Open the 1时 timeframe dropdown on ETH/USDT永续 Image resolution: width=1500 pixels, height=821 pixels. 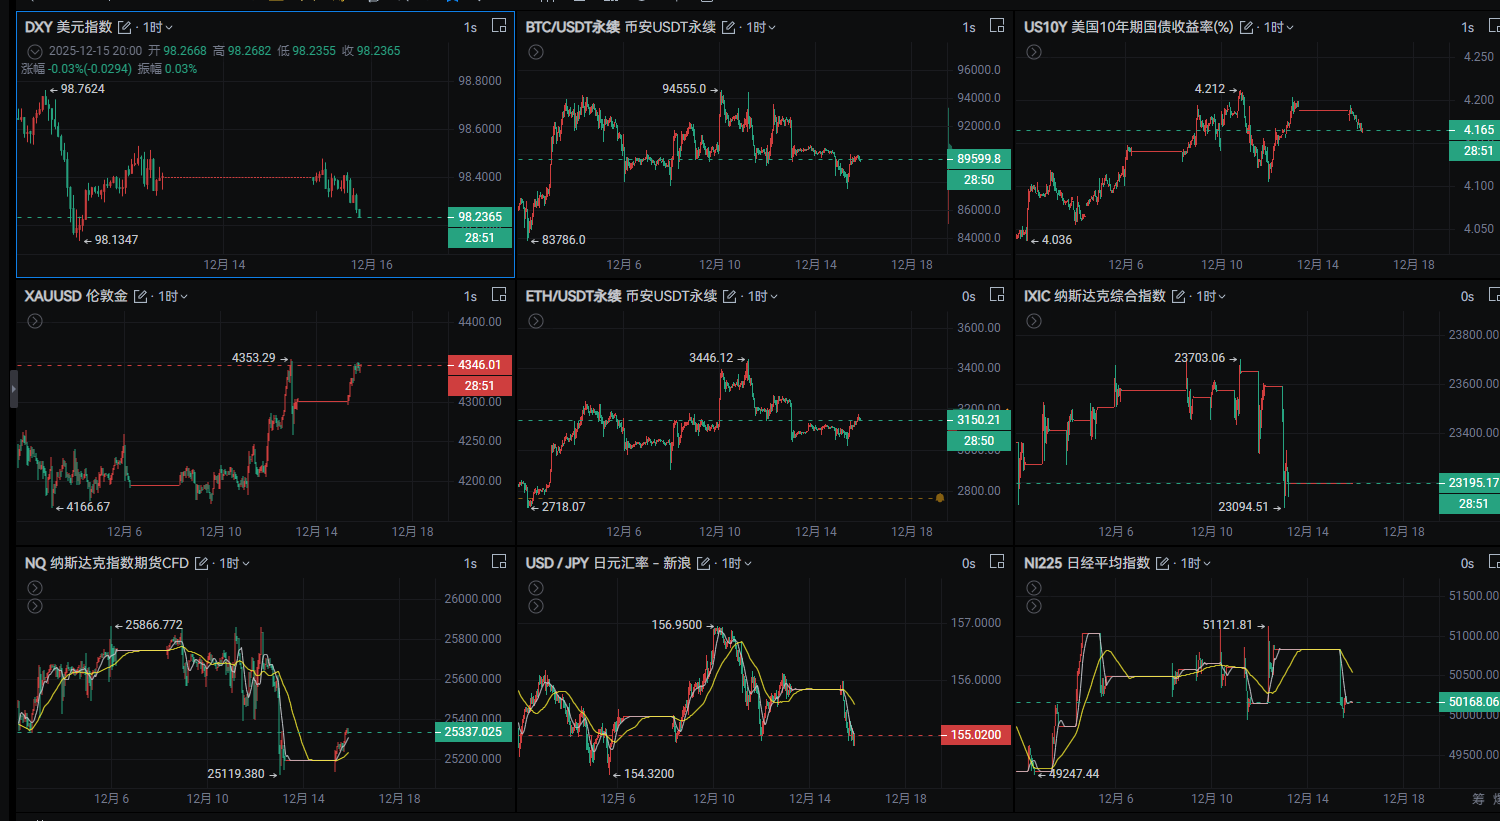pyautogui.click(x=762, y=296)
